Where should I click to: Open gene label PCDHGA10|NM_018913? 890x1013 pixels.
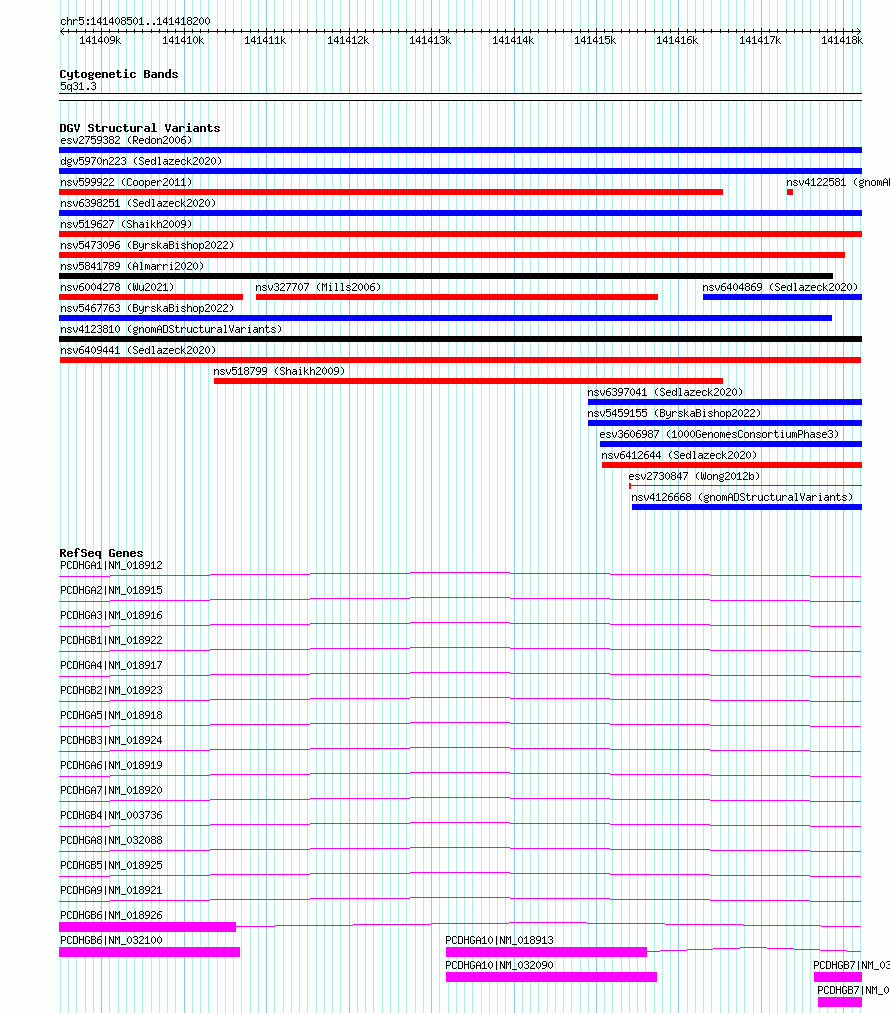(499, 941)
